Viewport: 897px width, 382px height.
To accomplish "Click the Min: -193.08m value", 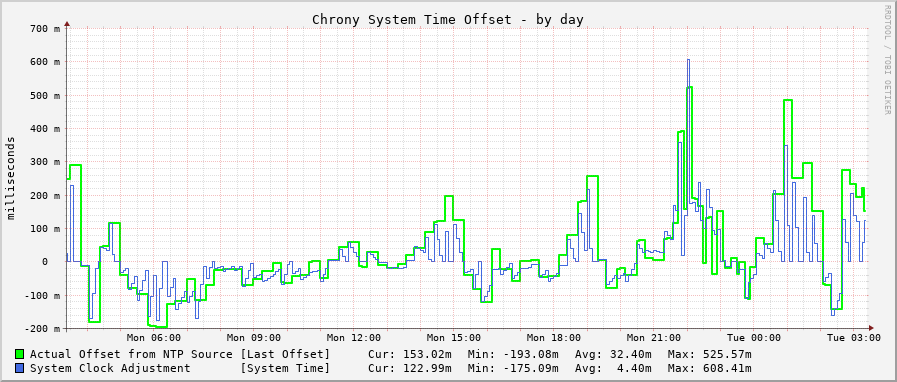I will 513,355.
